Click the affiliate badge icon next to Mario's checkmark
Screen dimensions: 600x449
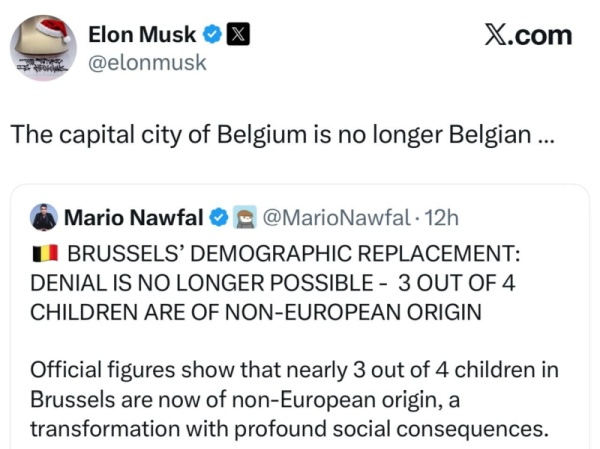[x=245, y=216]
